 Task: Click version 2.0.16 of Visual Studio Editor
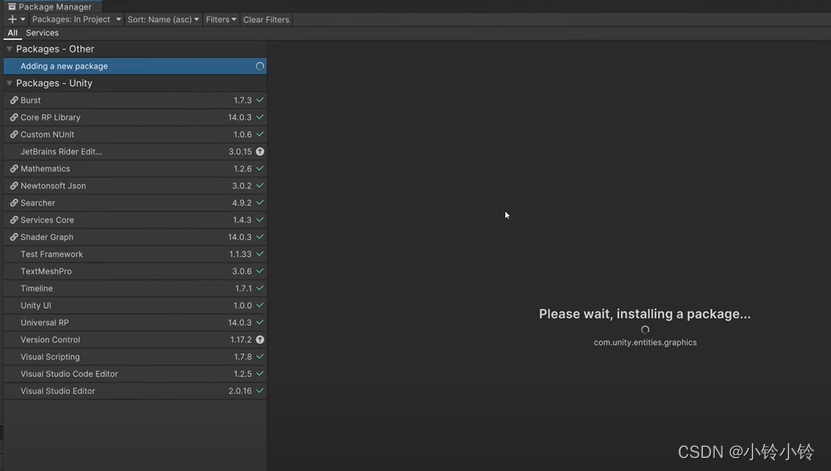(x=240, y=390)
